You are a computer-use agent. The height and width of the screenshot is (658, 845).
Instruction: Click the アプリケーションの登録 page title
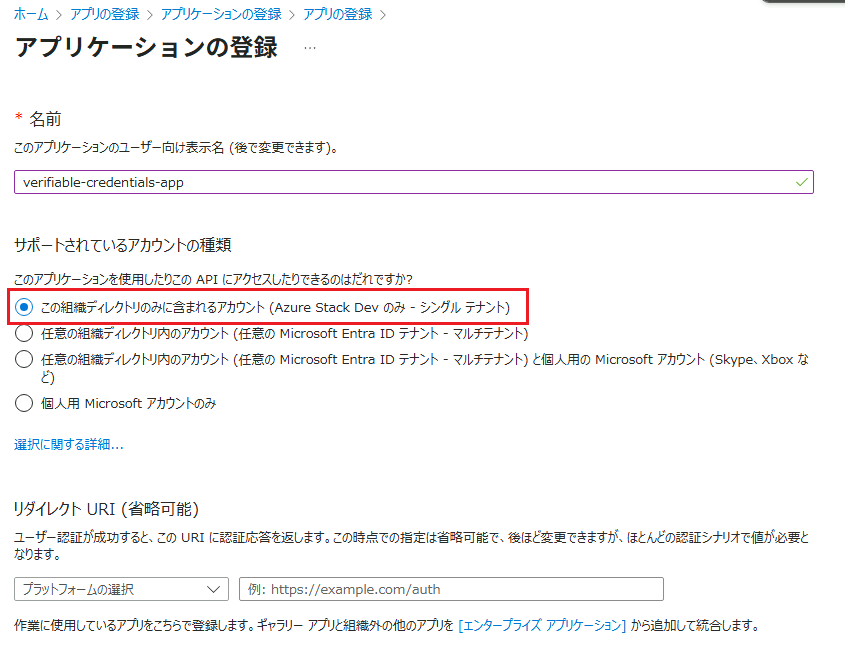pyautogui.click(x=146, y=48)
